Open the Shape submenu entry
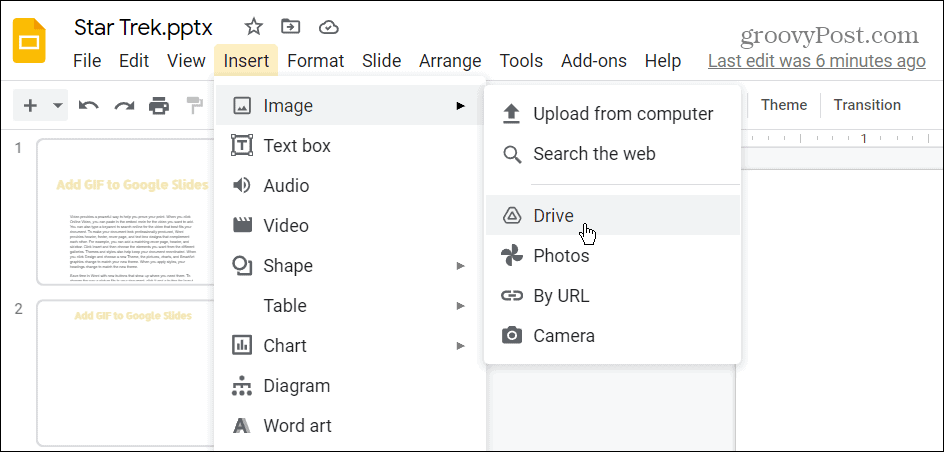 [x=349, y=265]
